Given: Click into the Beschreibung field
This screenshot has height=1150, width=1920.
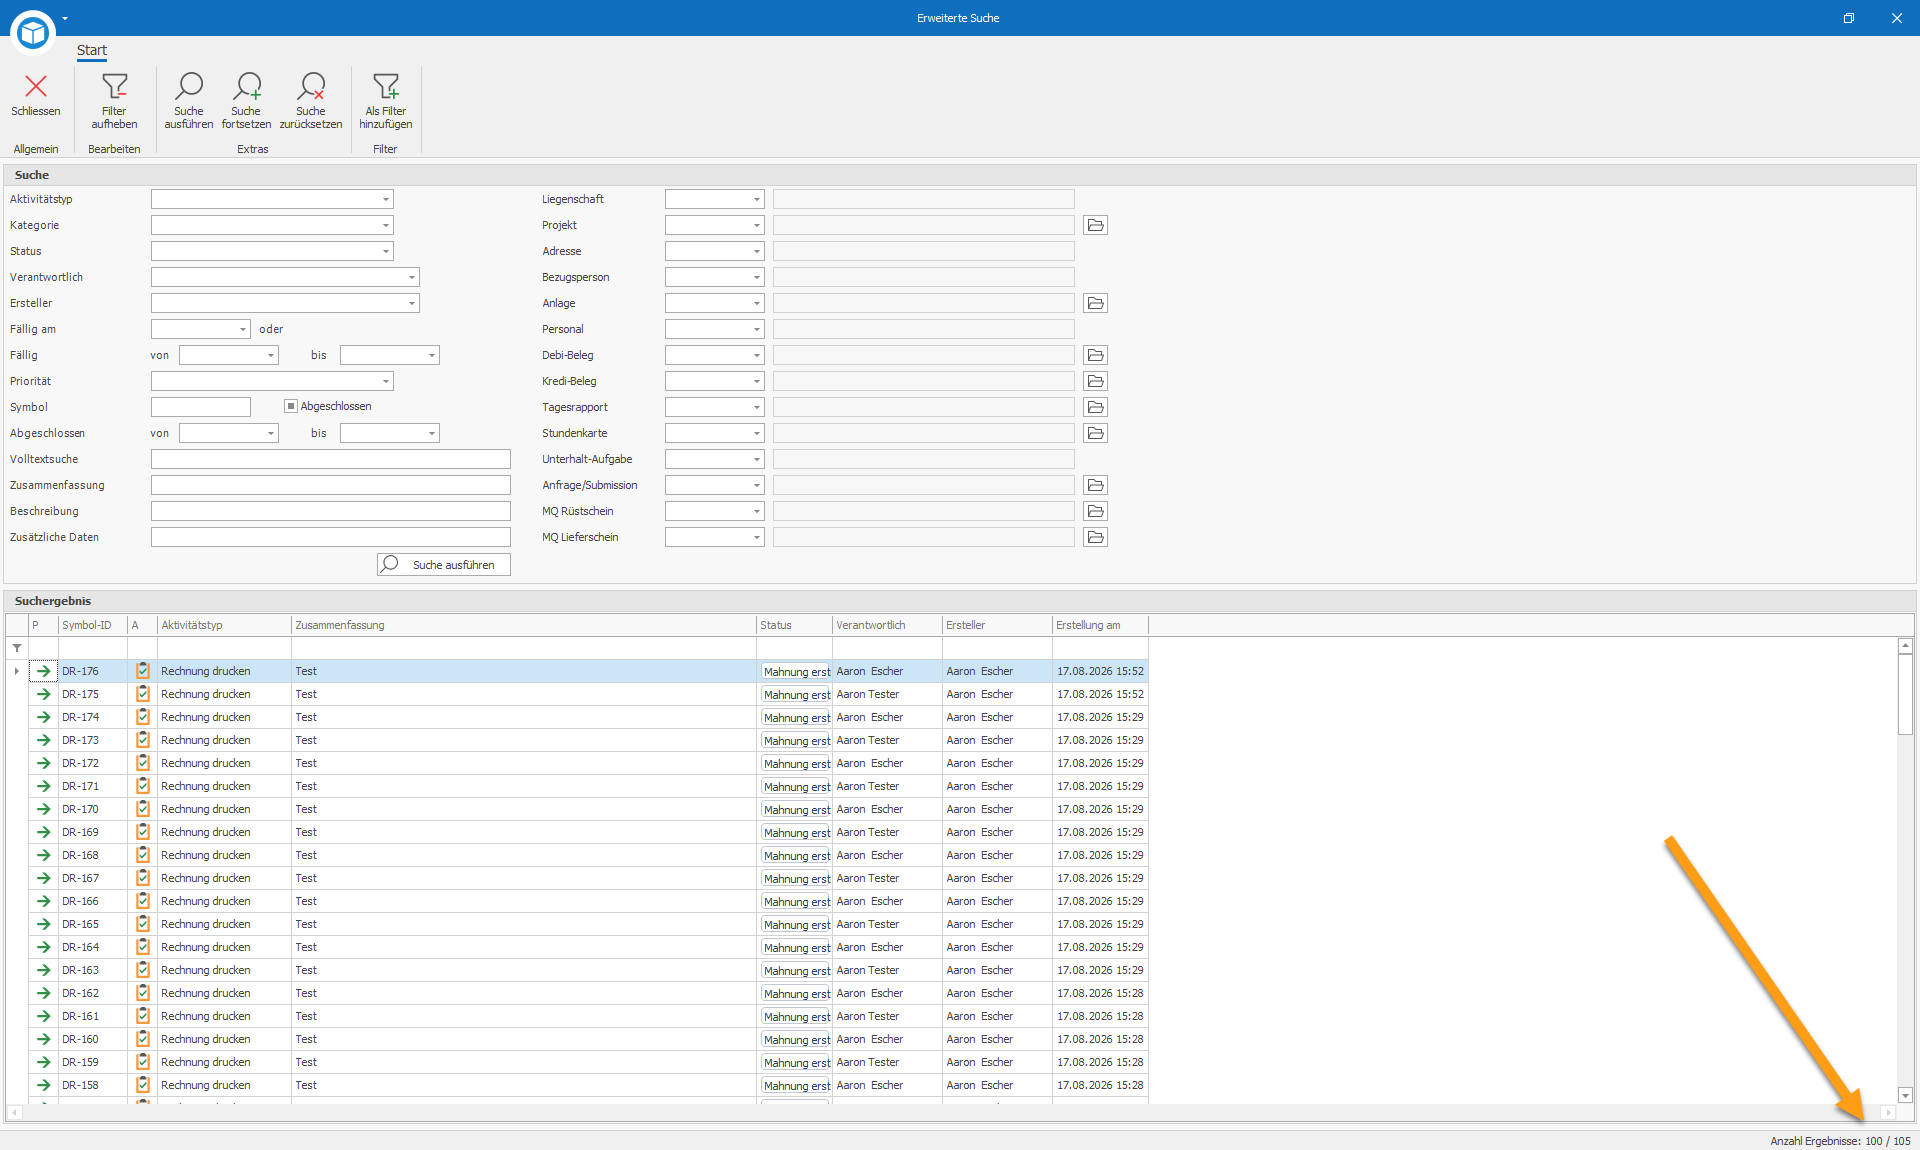Looking at the screenshot, I should pyautogui.click(x=331, y=511).
